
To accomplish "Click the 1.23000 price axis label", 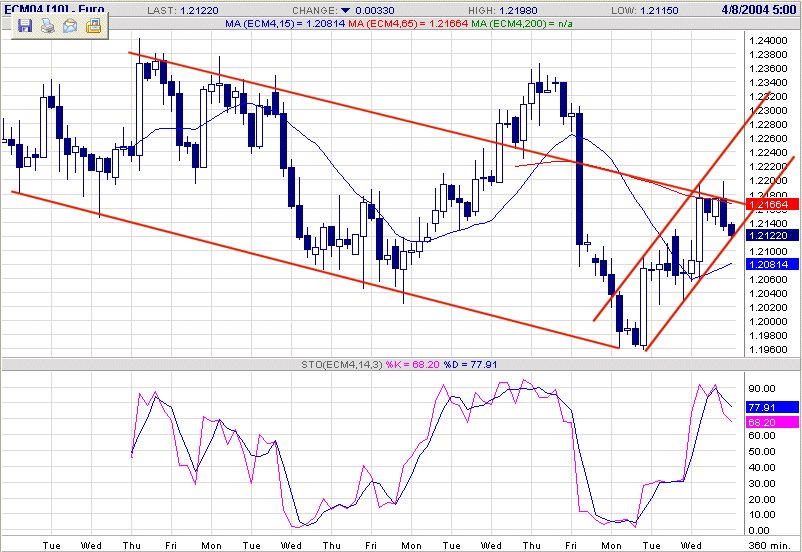I will (x=768, y=111).
